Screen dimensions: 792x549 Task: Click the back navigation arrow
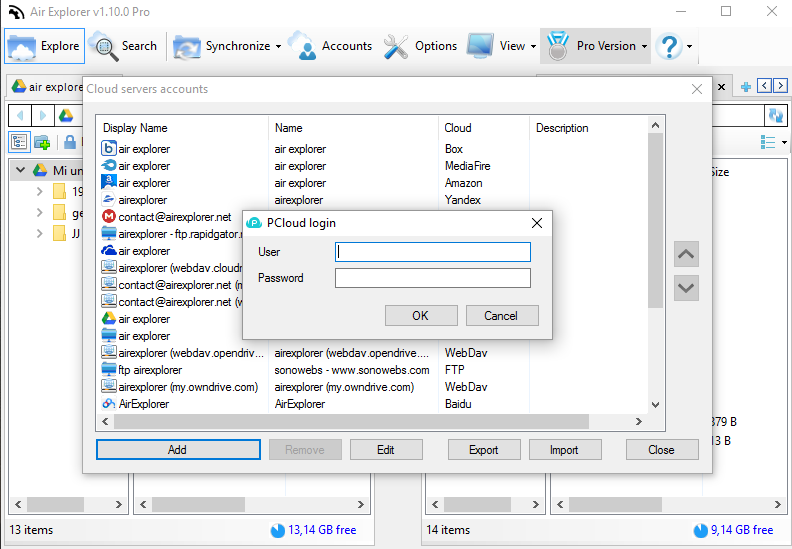[x=20, y=116]
